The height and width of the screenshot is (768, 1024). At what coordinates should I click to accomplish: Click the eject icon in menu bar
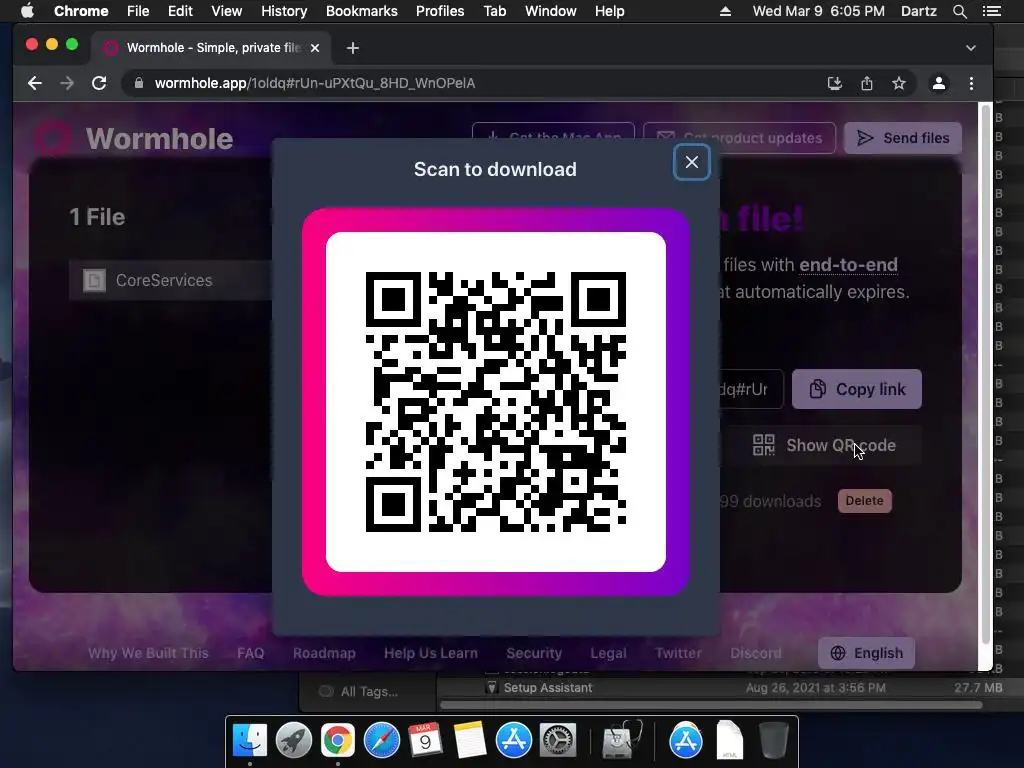[x=725, y=11]
